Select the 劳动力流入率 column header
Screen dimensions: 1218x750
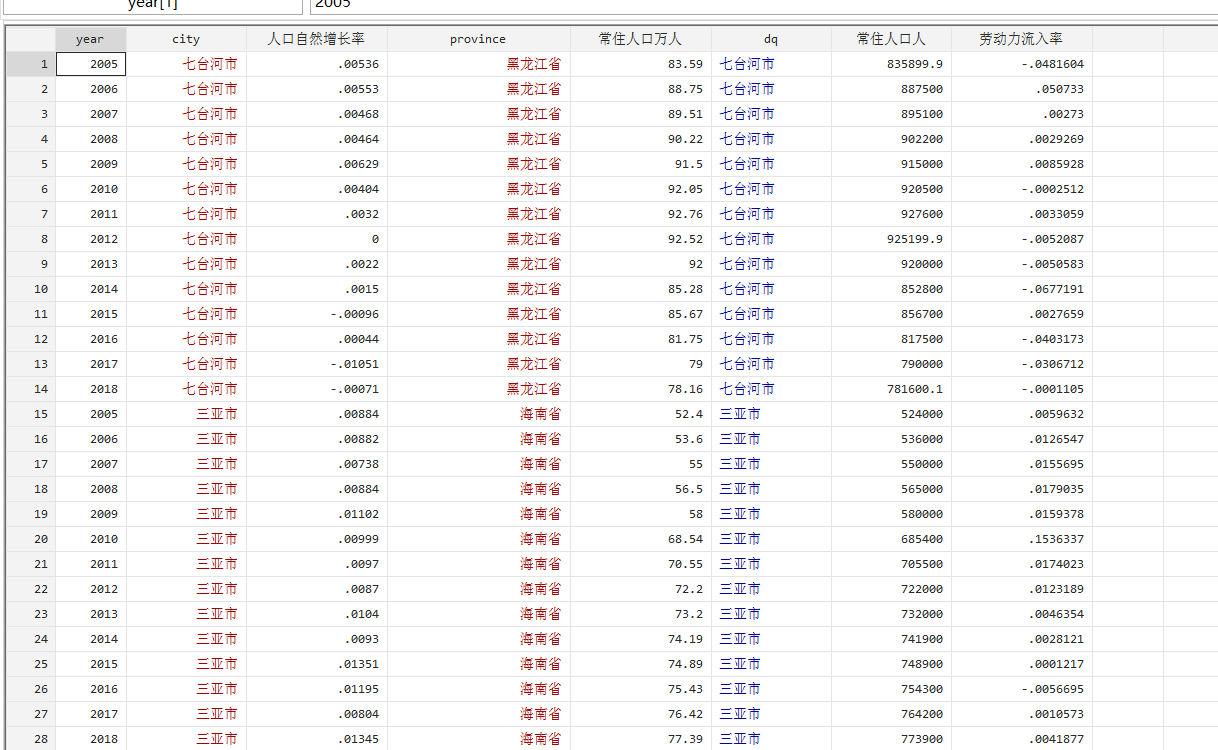click(1021, 39)
